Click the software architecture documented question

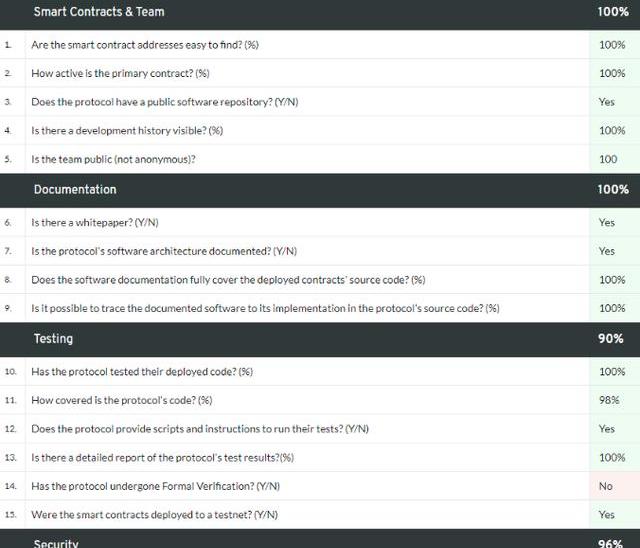164,251
